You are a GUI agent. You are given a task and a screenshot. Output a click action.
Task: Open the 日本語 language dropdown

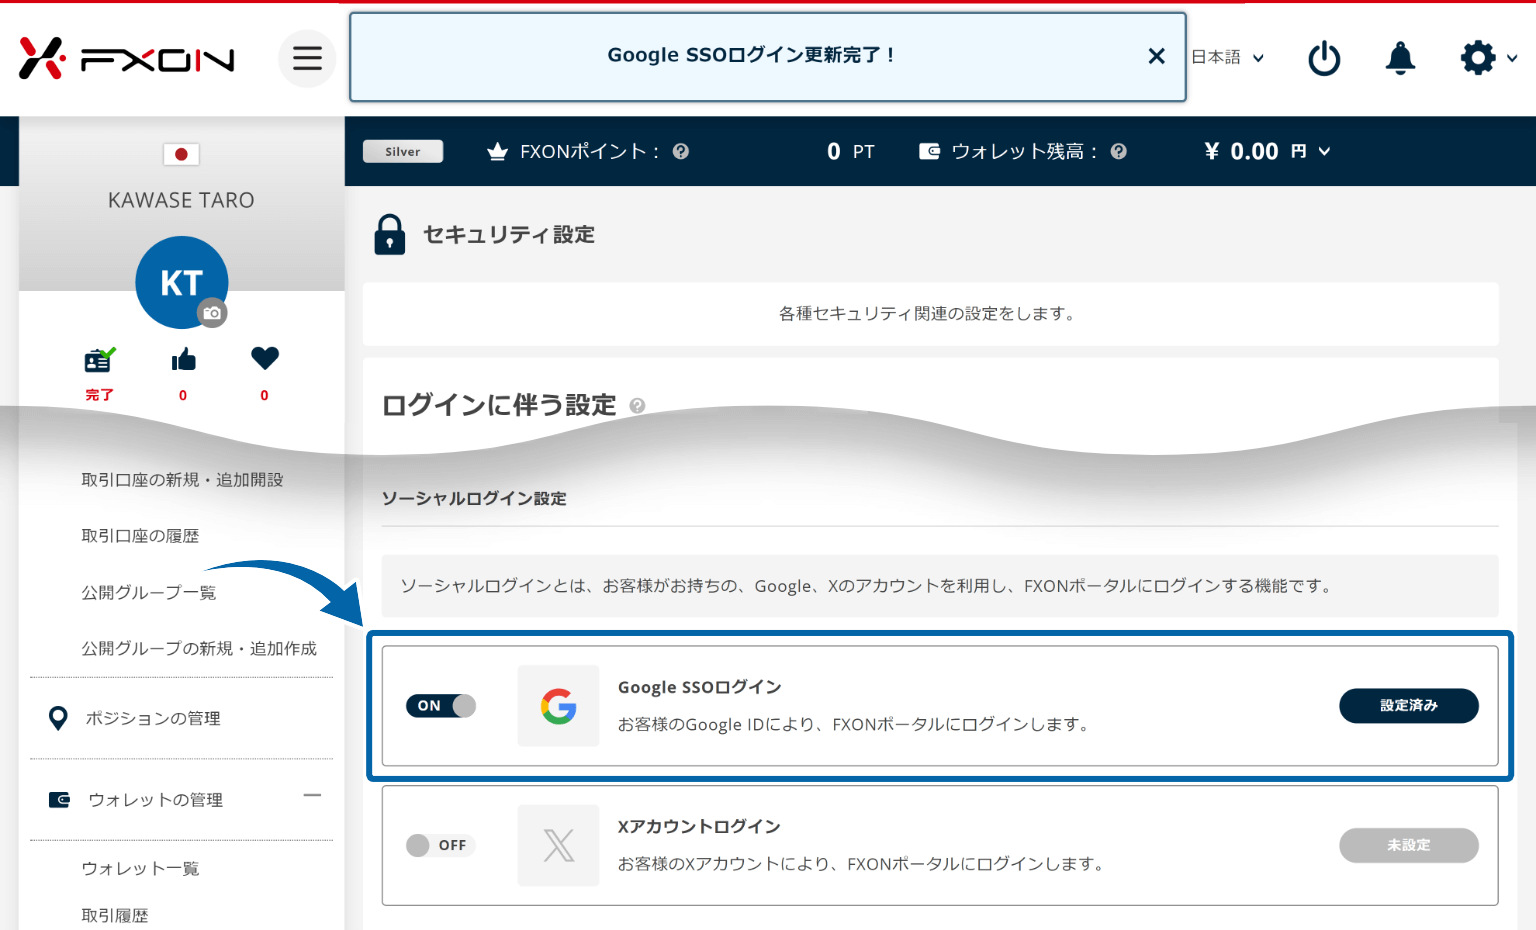(1227, 57)
